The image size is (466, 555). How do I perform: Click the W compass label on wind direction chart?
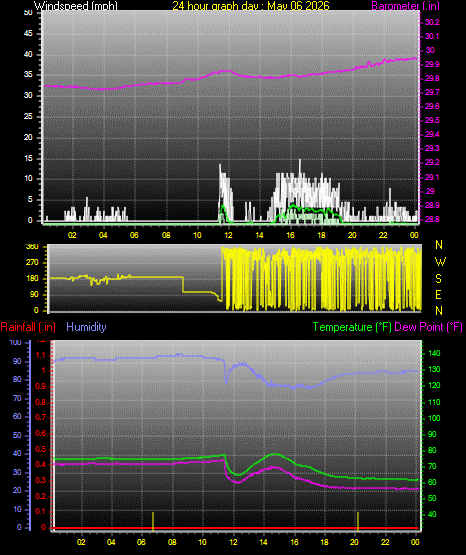click(440, 262)
